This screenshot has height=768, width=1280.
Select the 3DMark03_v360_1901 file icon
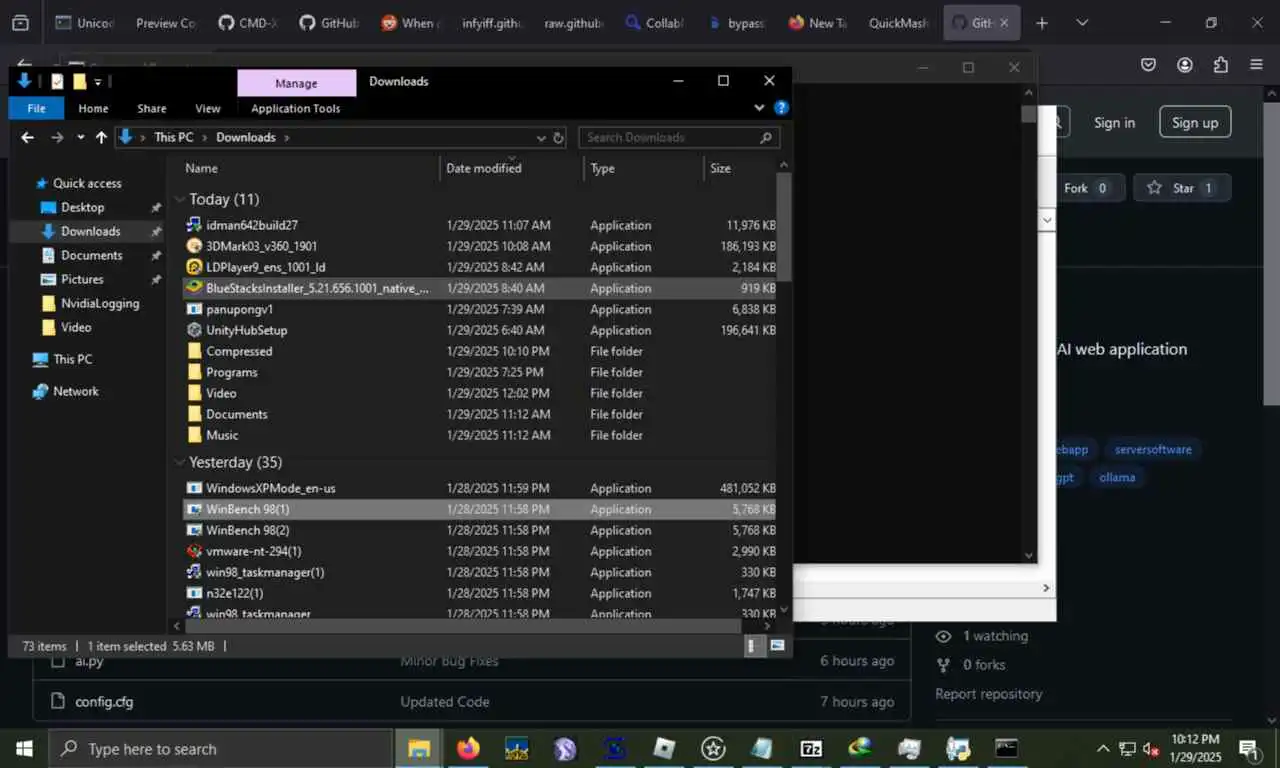[x=194, y=246]
